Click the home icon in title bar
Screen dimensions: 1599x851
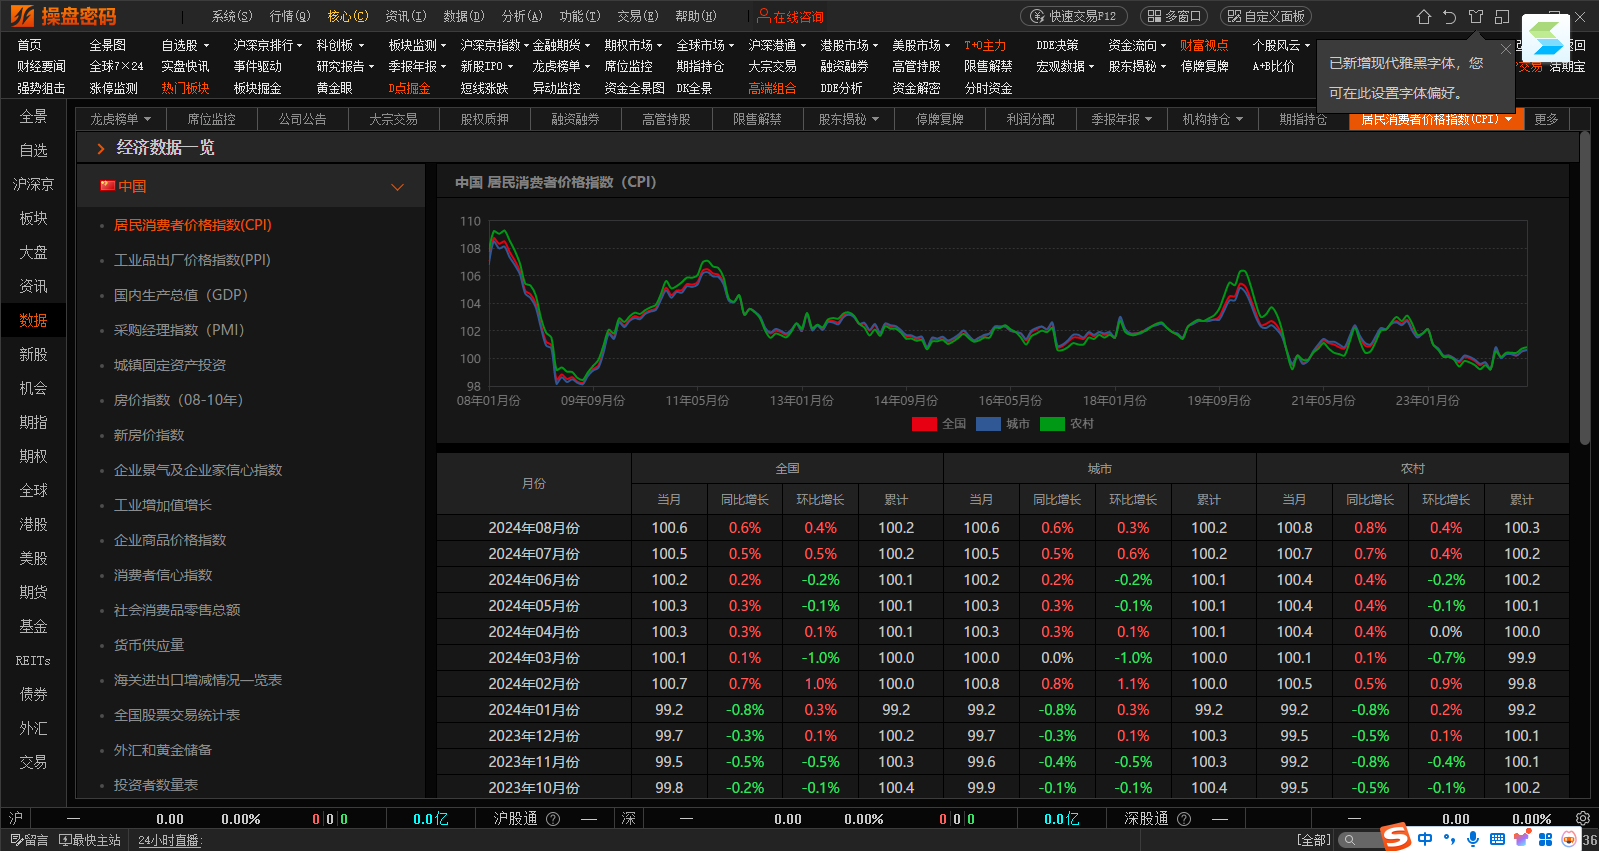pyautogui.click(x=1424, y=17)
